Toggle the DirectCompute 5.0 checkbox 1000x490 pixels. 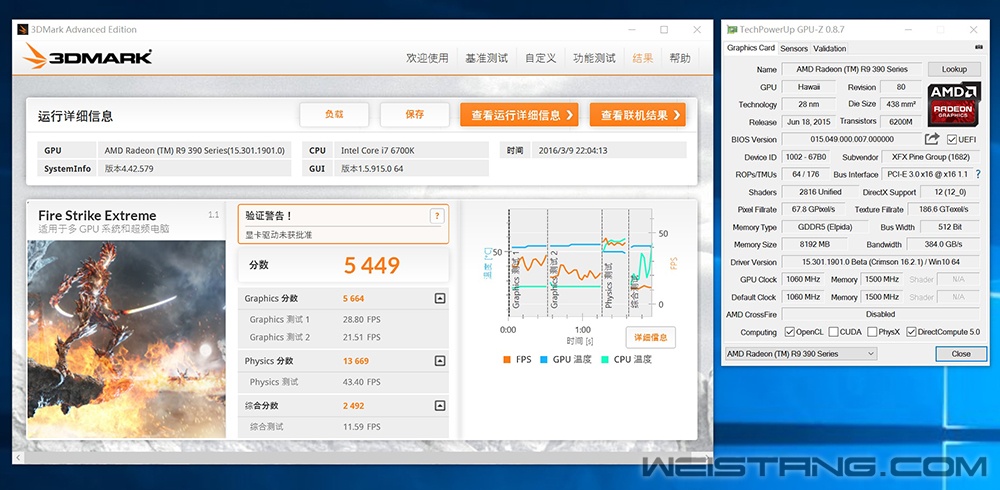click(911, 332)
